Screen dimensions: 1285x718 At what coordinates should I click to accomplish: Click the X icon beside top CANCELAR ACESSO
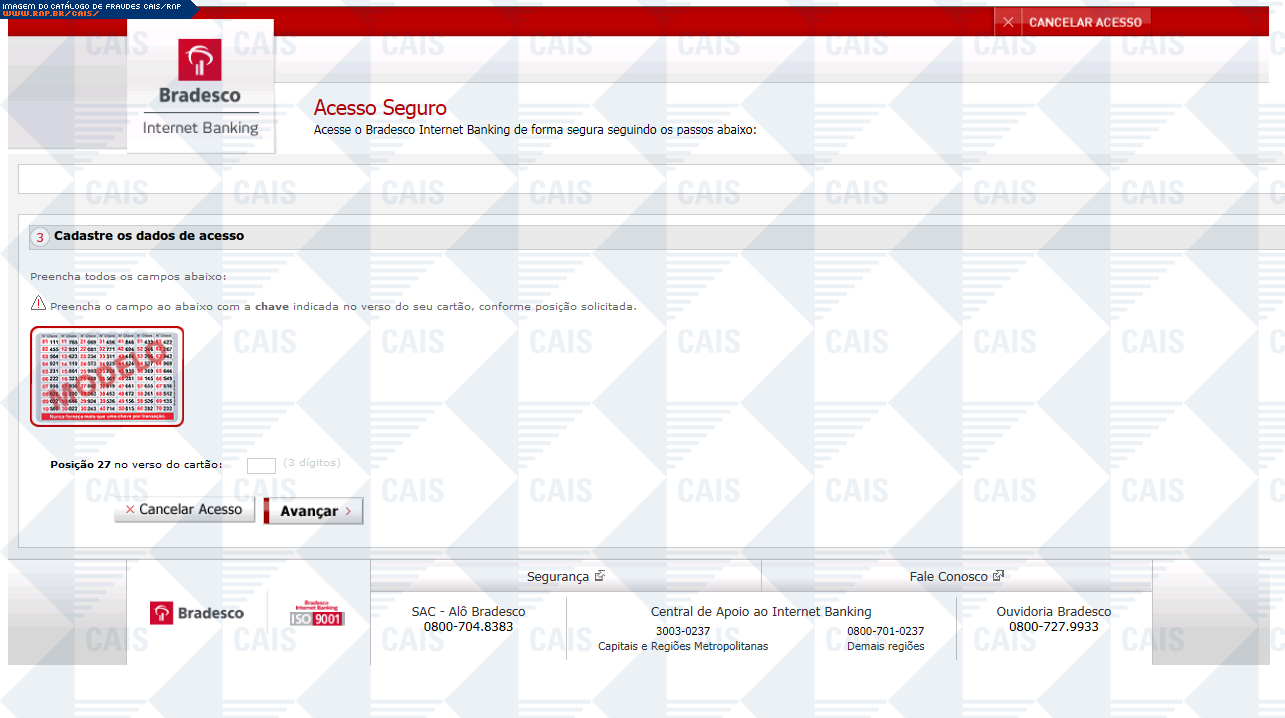coord(1008,22)
